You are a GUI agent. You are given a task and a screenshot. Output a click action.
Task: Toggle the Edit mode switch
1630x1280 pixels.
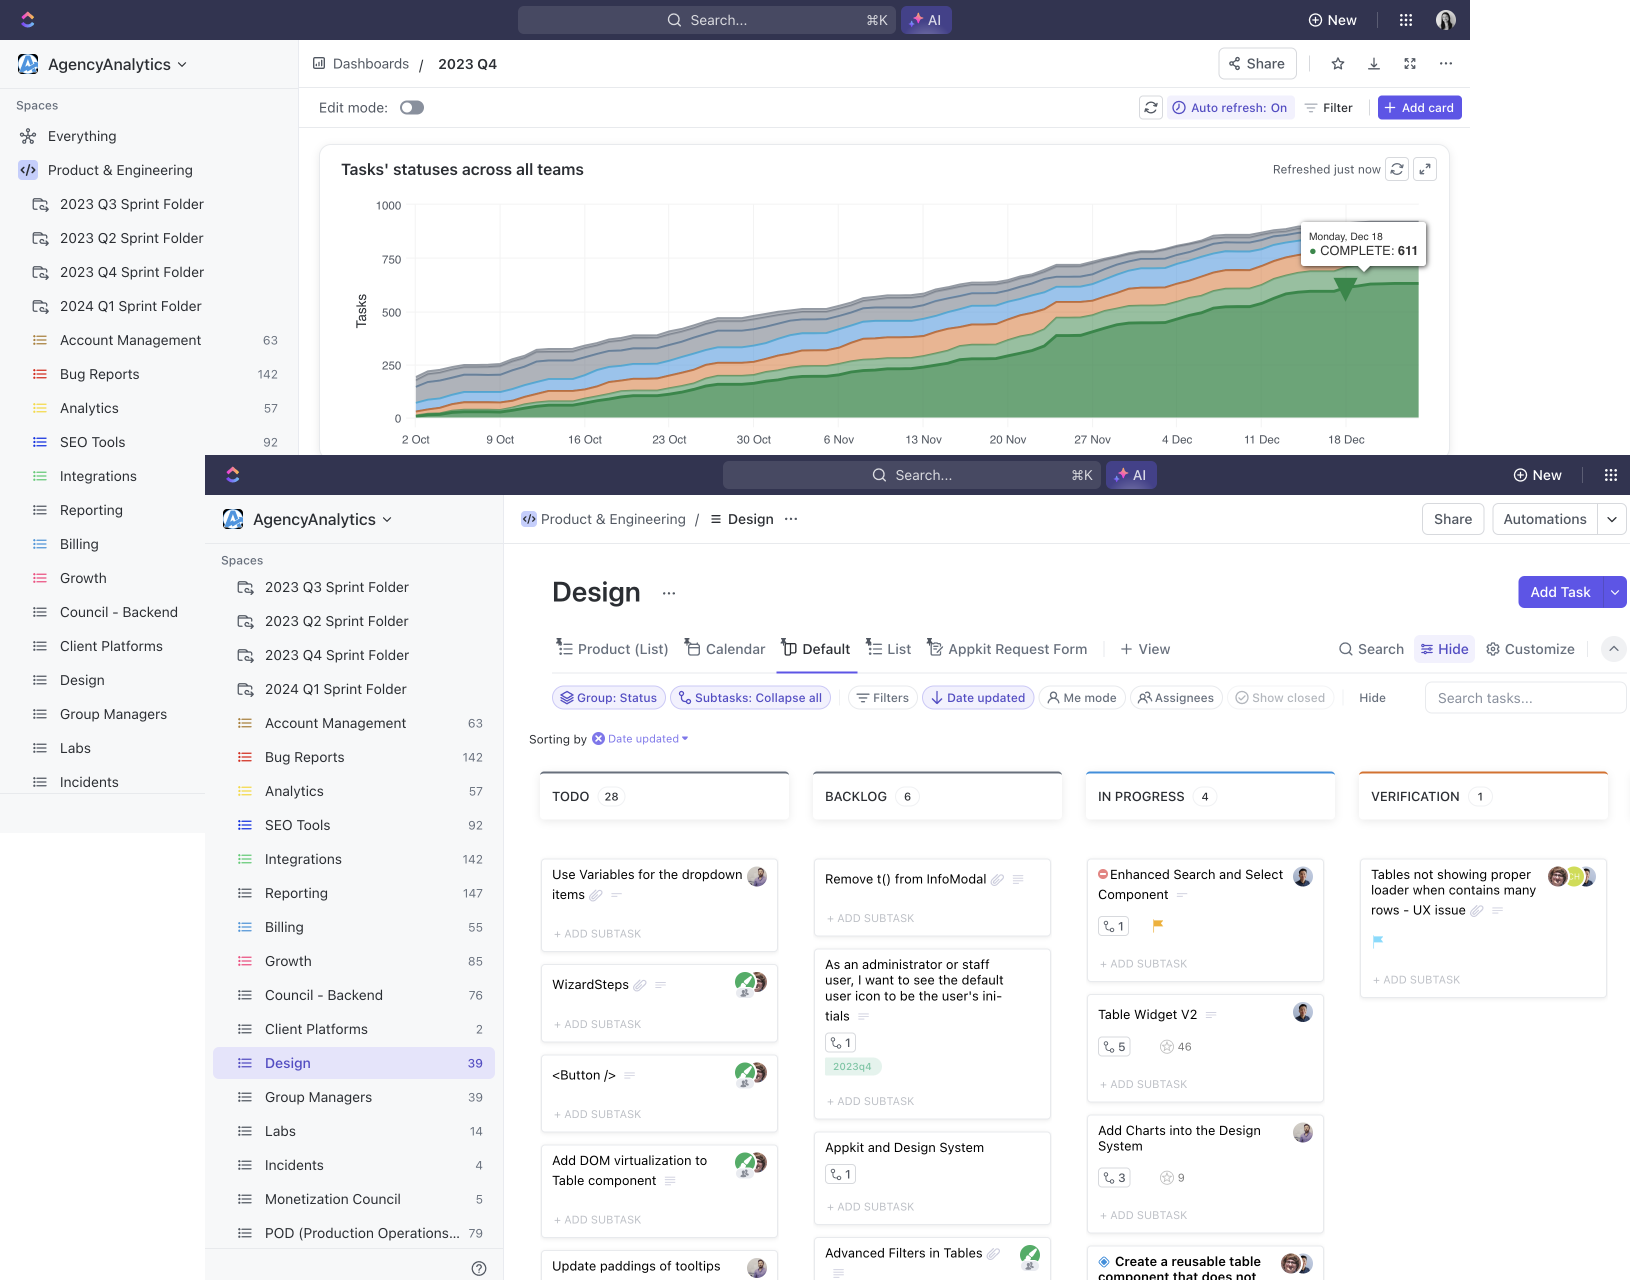pos(412,108)
